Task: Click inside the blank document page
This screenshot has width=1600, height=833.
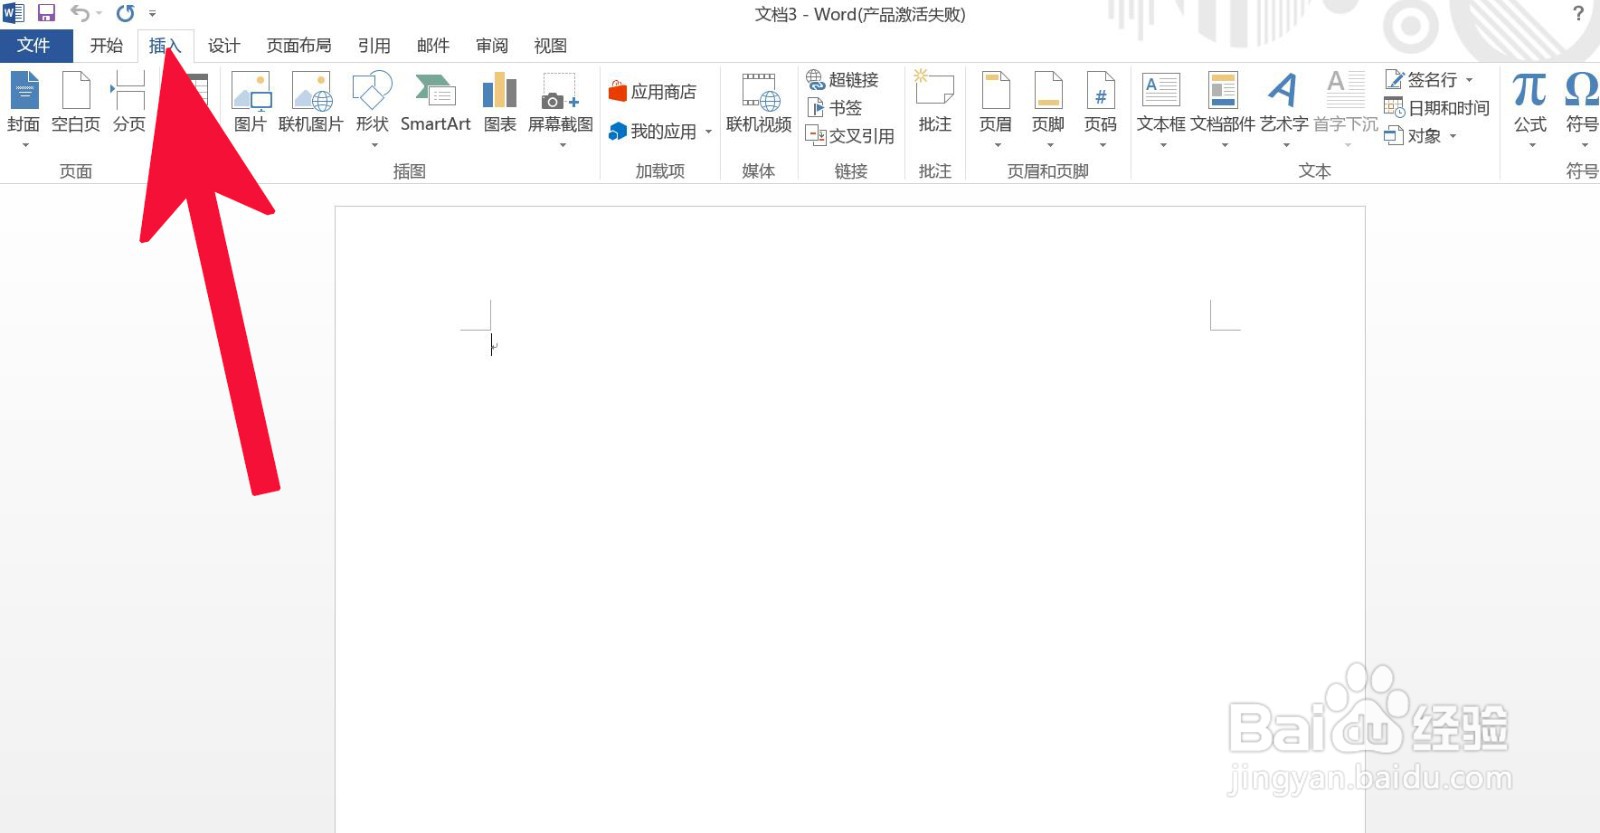Action: click(x=850, y=520)
